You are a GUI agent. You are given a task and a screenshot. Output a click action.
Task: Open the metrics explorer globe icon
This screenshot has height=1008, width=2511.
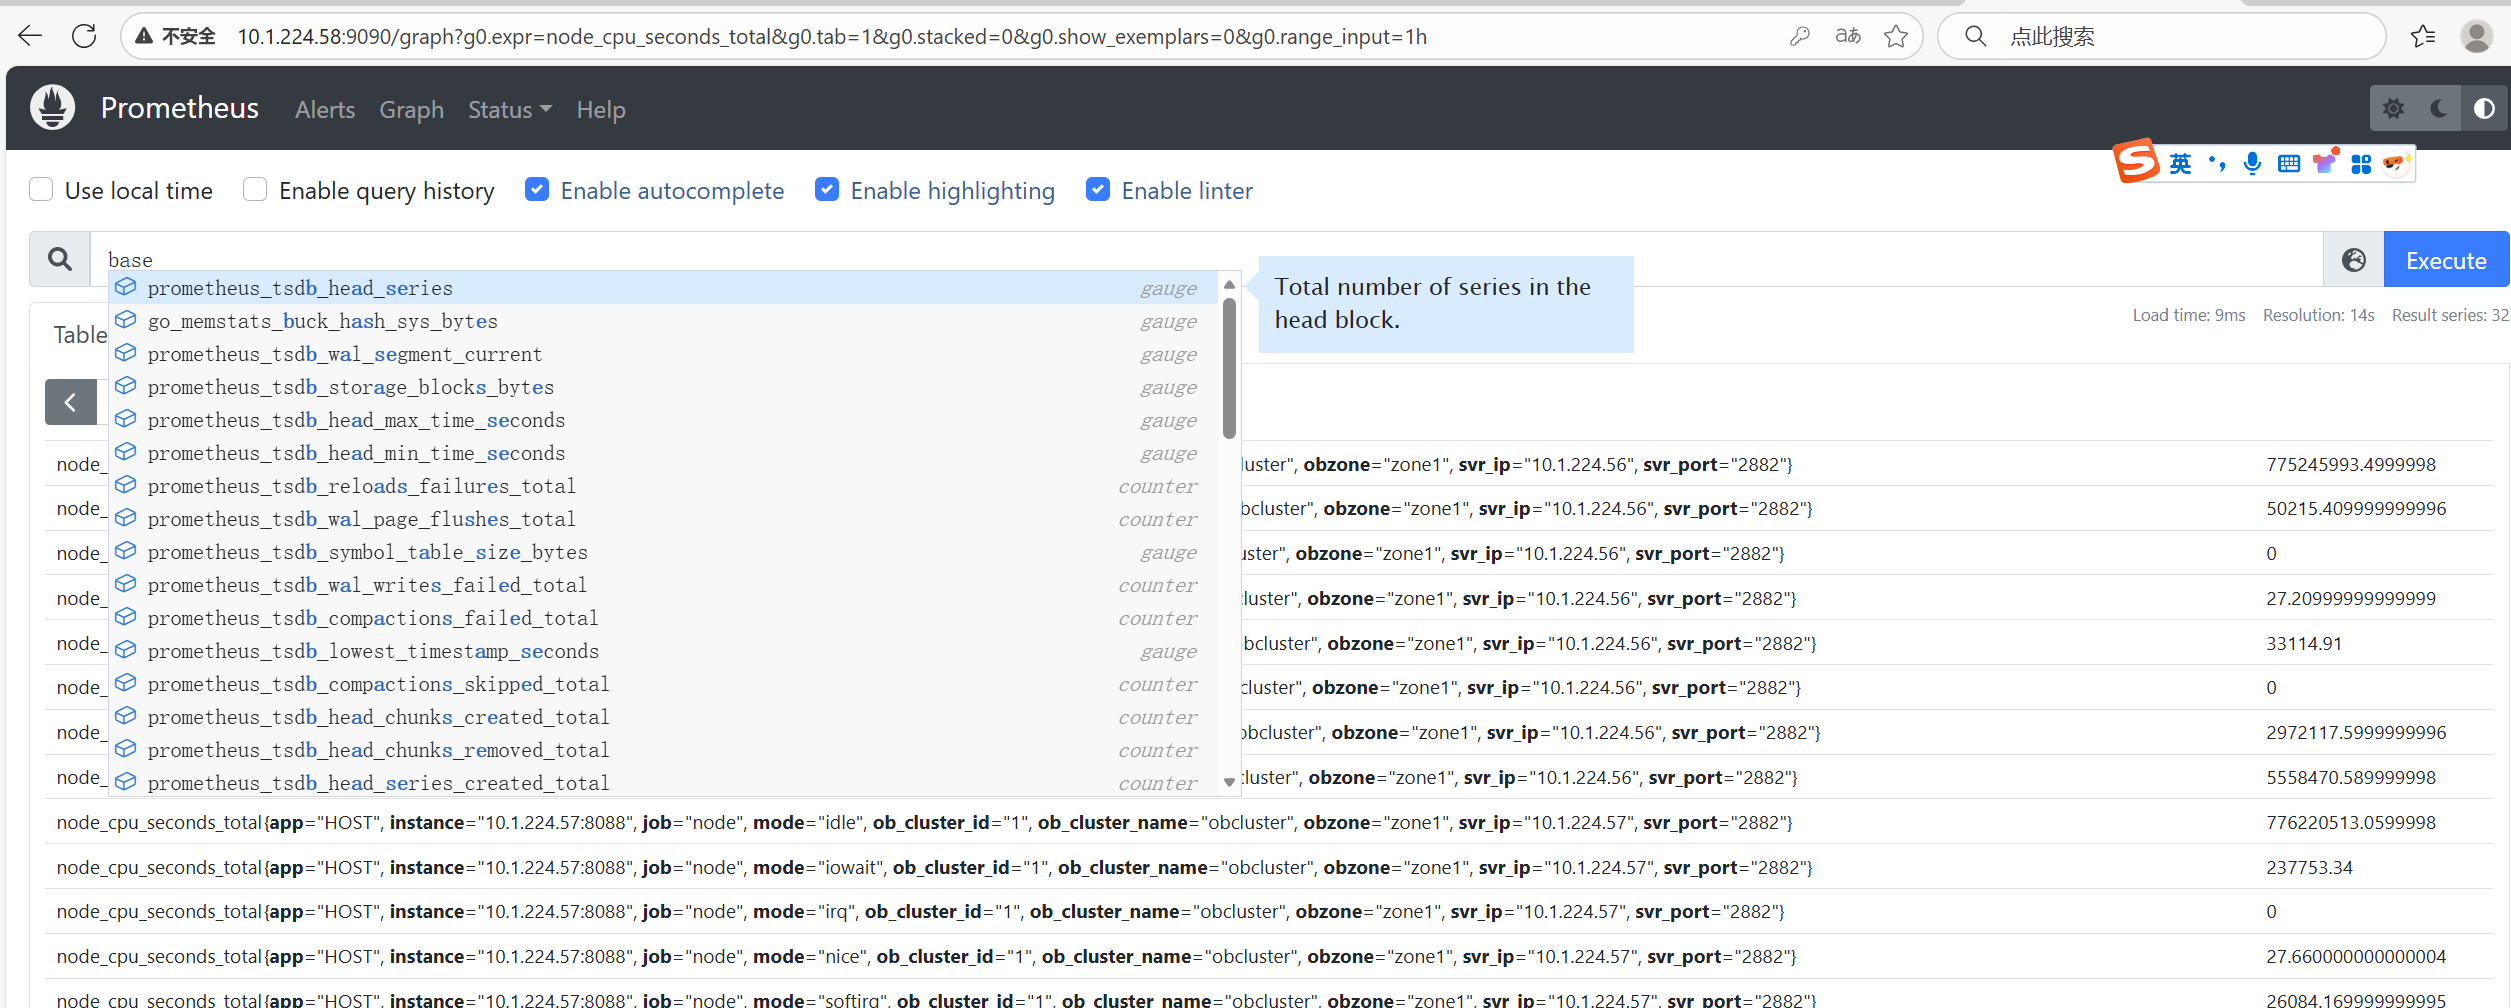[2353, 260]
